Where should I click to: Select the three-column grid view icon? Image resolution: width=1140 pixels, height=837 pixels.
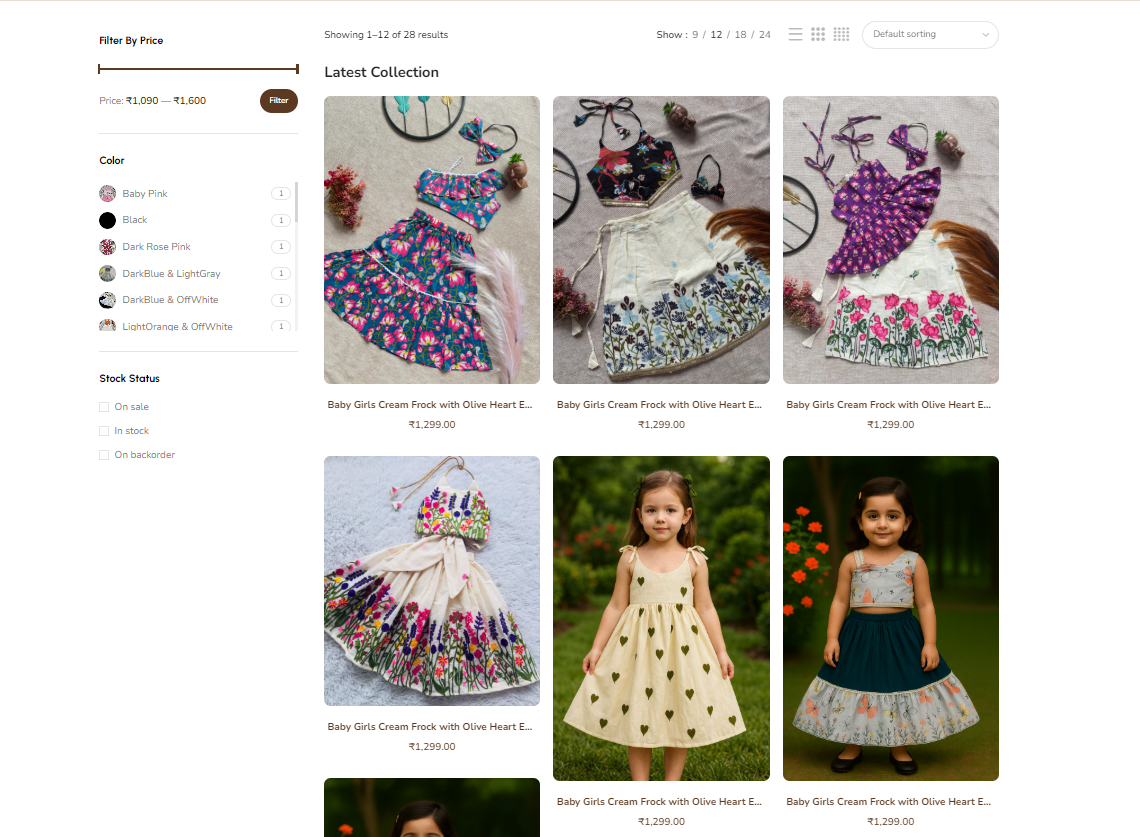point(818,35)
